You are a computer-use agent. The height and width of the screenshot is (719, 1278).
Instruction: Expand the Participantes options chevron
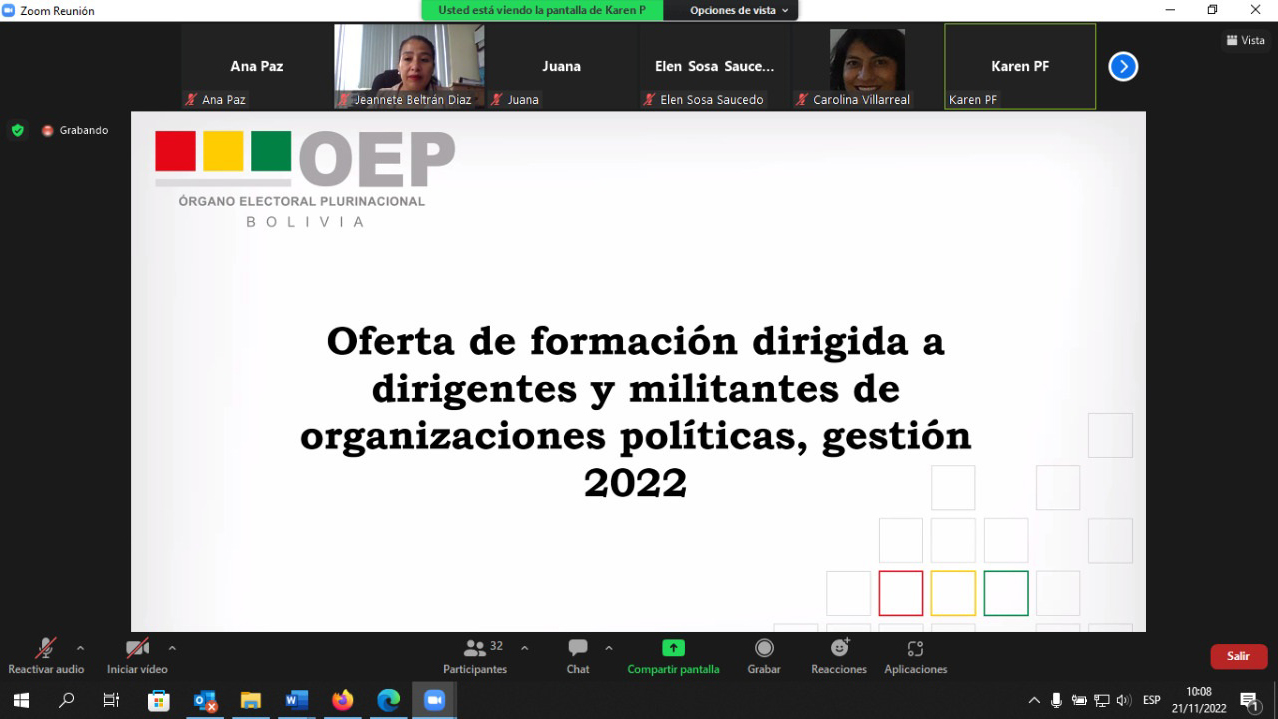click(525, 648)
